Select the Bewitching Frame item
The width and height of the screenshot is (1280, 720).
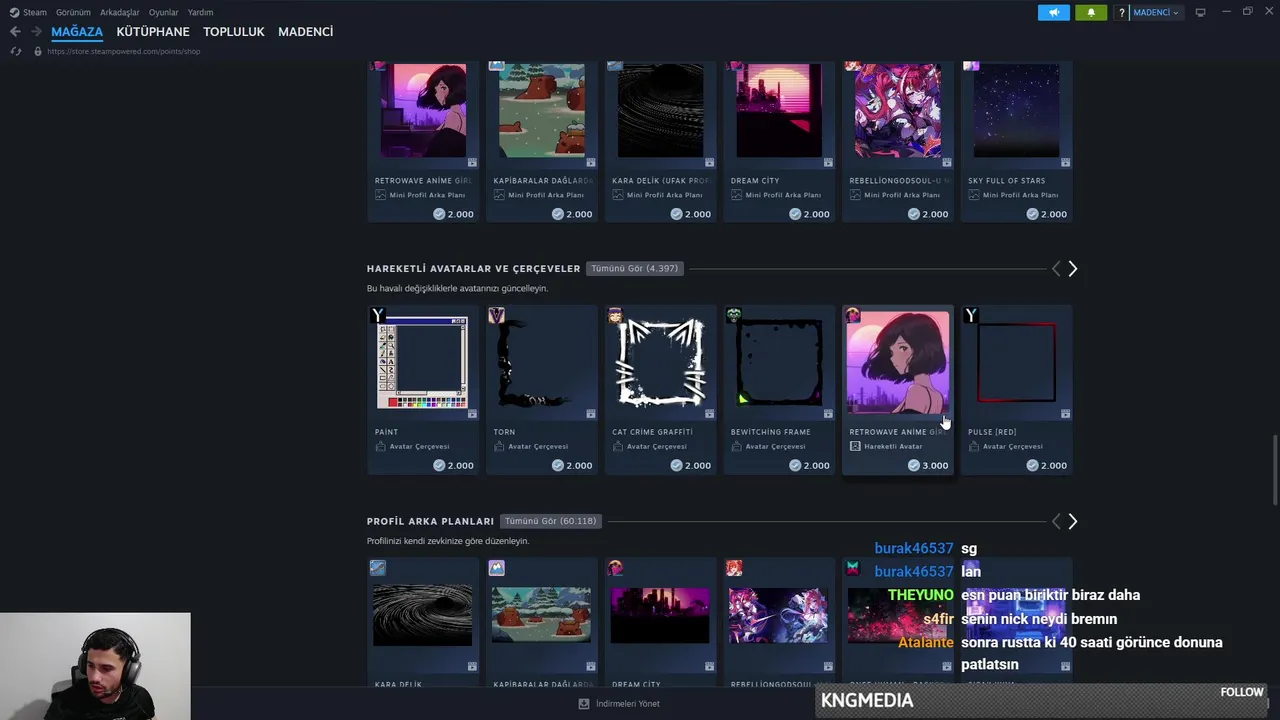click(x=778, y=390)
